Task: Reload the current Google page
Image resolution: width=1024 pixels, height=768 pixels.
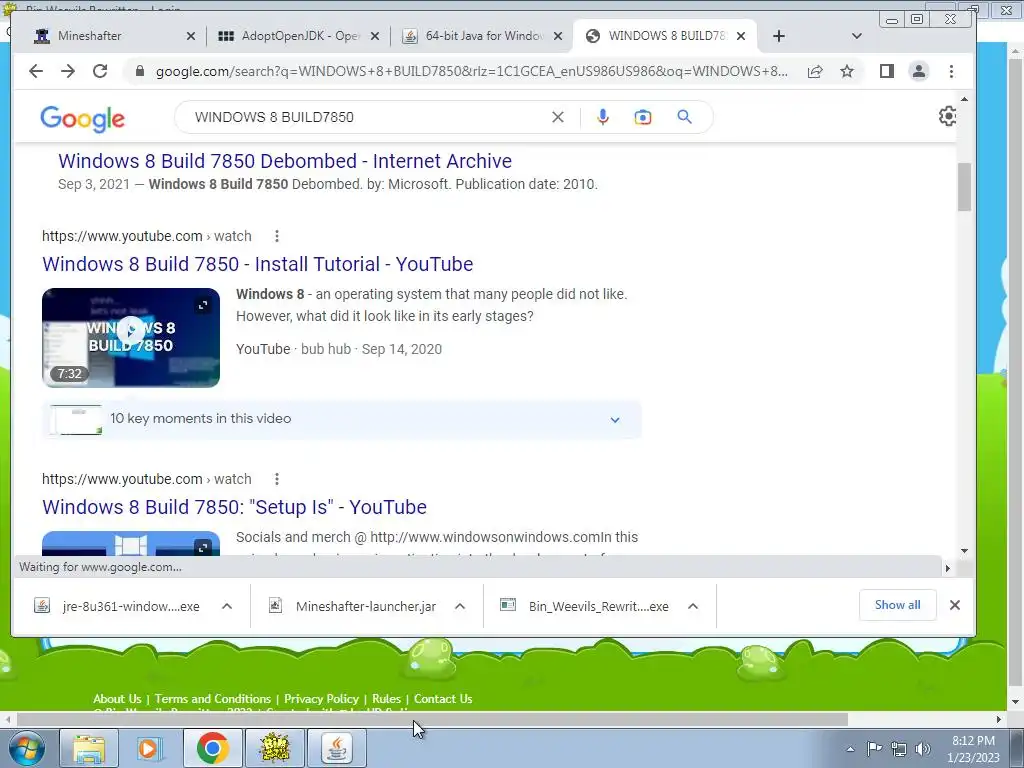Action: pyautogui.click(x=100, y=71)
